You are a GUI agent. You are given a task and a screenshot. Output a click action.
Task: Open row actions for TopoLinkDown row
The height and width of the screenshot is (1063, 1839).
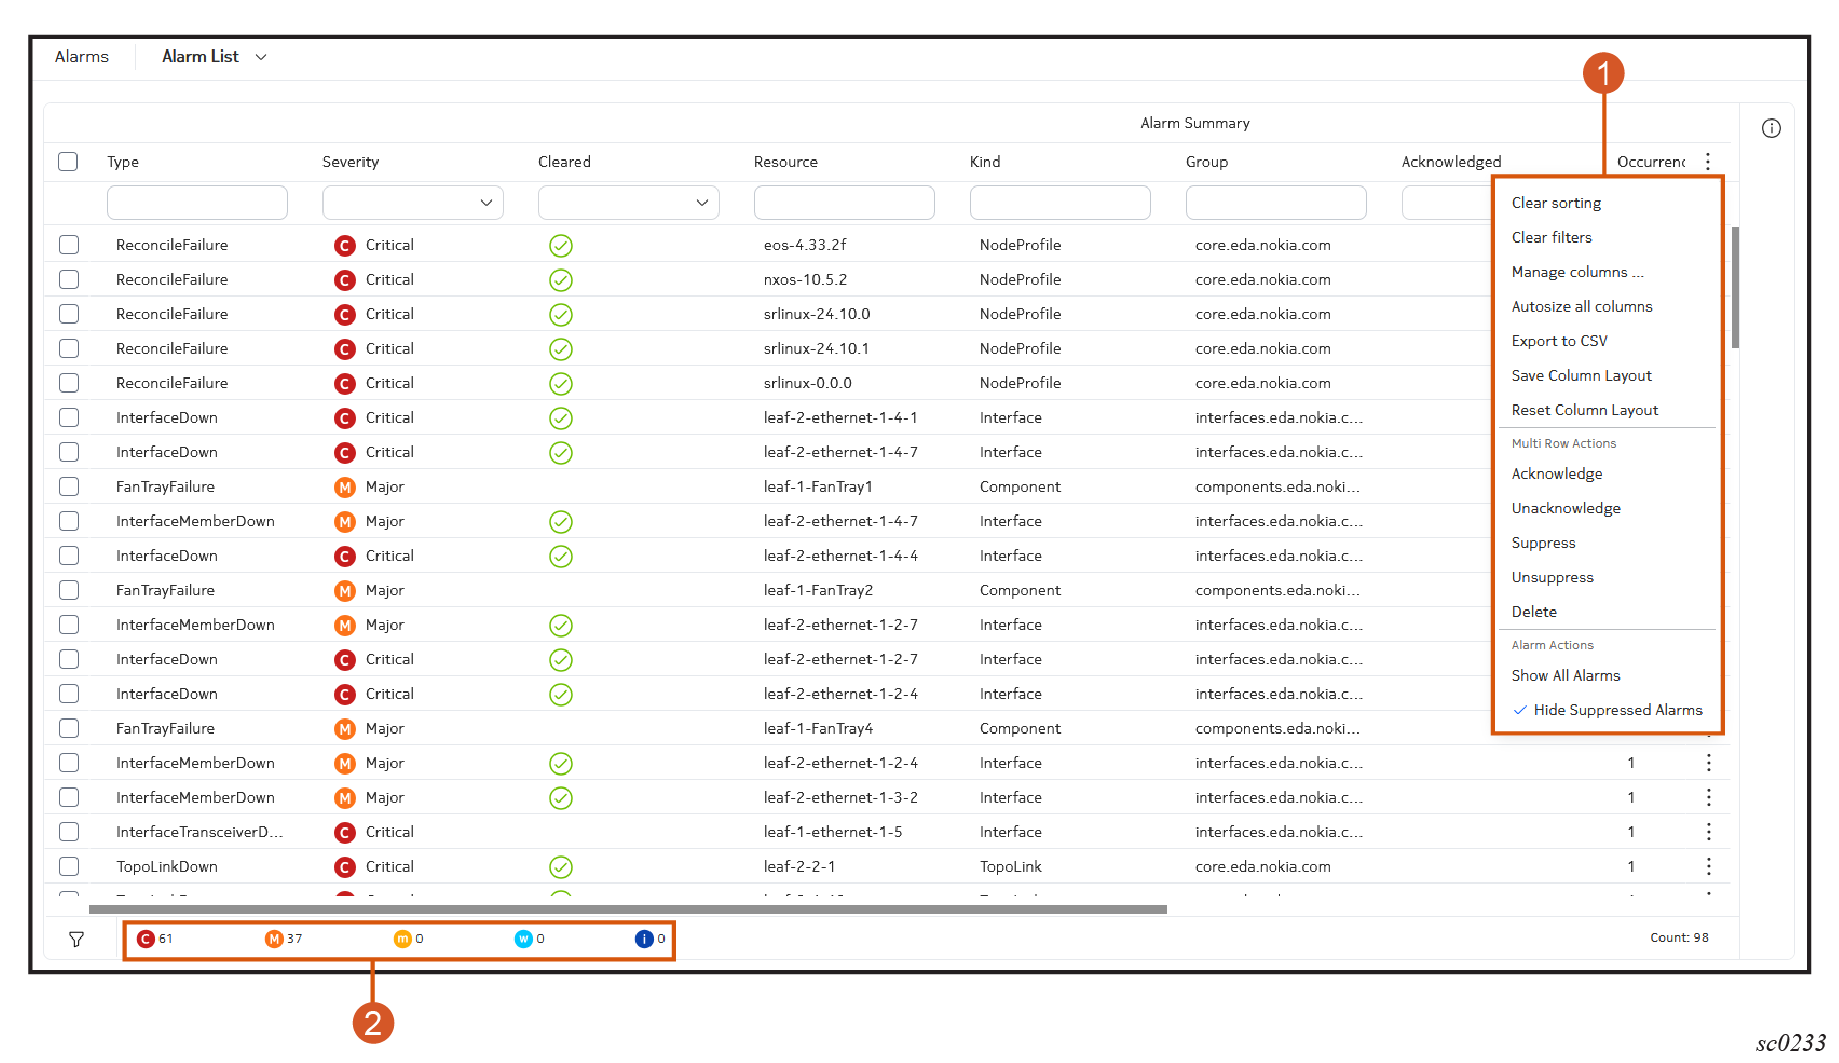tap(1709, 867)
